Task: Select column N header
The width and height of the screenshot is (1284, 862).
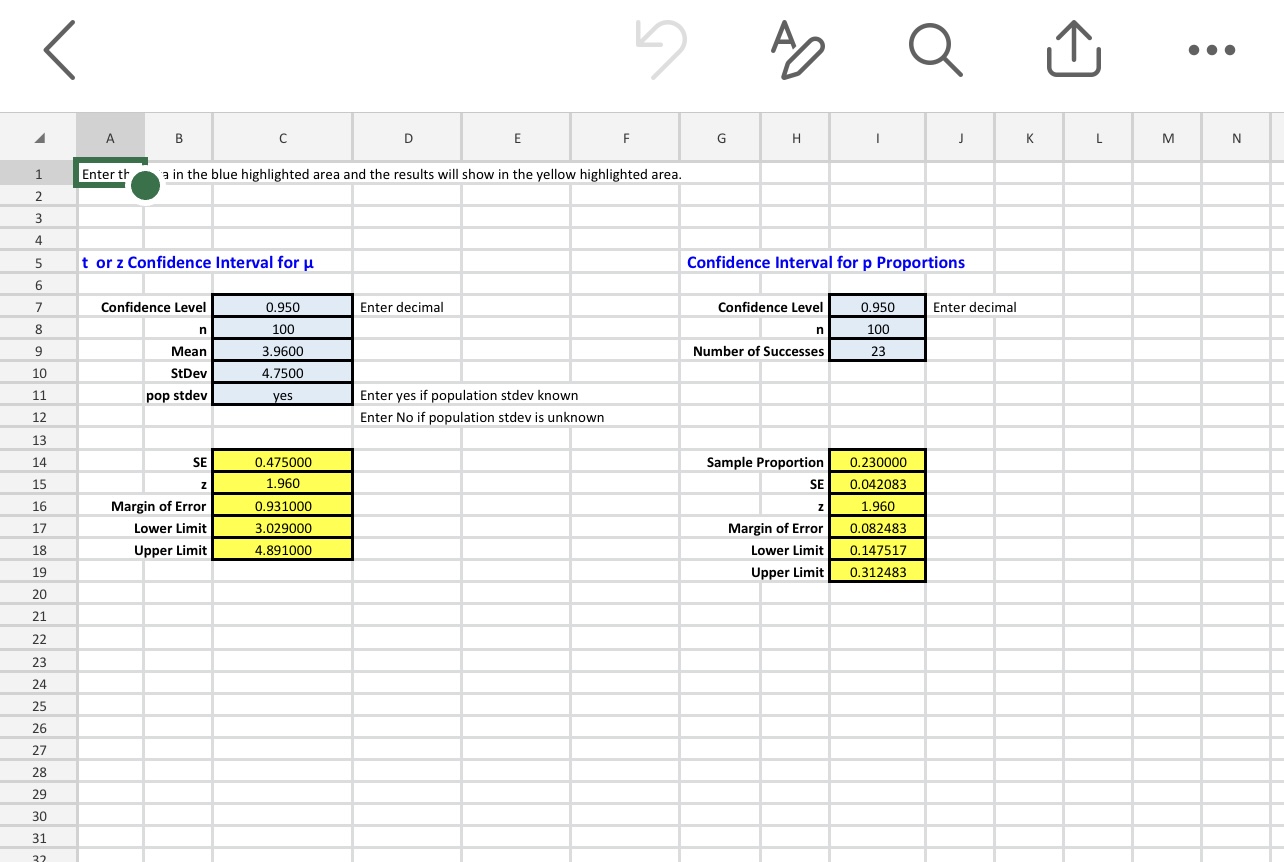Action: (1236, 138)
